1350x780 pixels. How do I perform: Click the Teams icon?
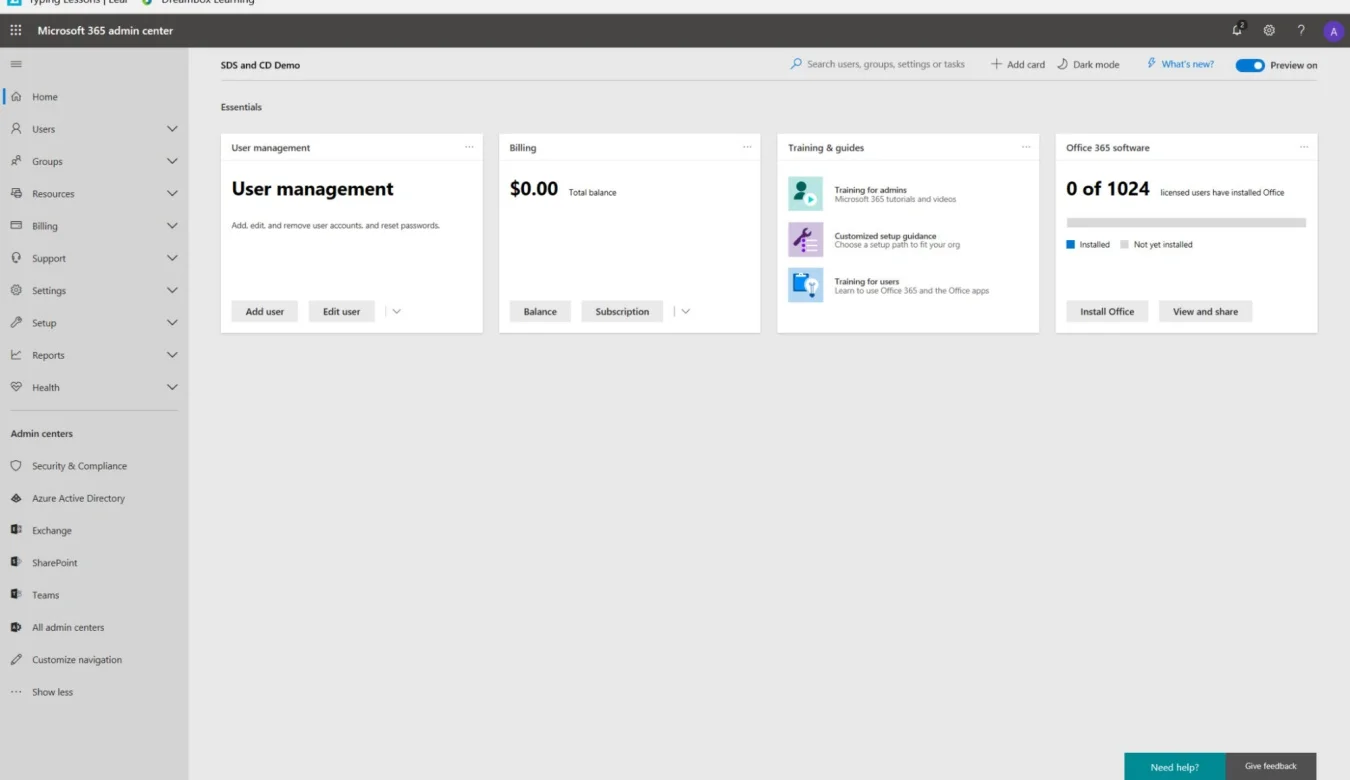tap(16, 595)
